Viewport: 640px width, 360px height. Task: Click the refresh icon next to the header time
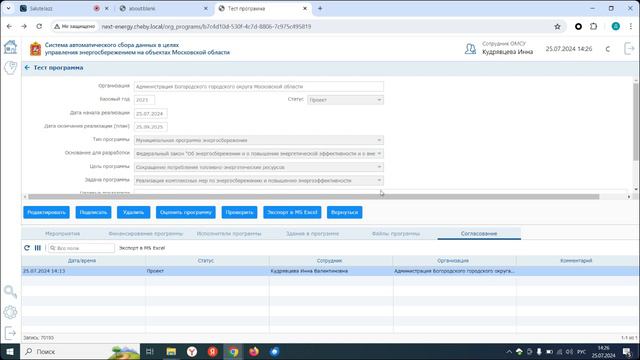tap(608, 49)
